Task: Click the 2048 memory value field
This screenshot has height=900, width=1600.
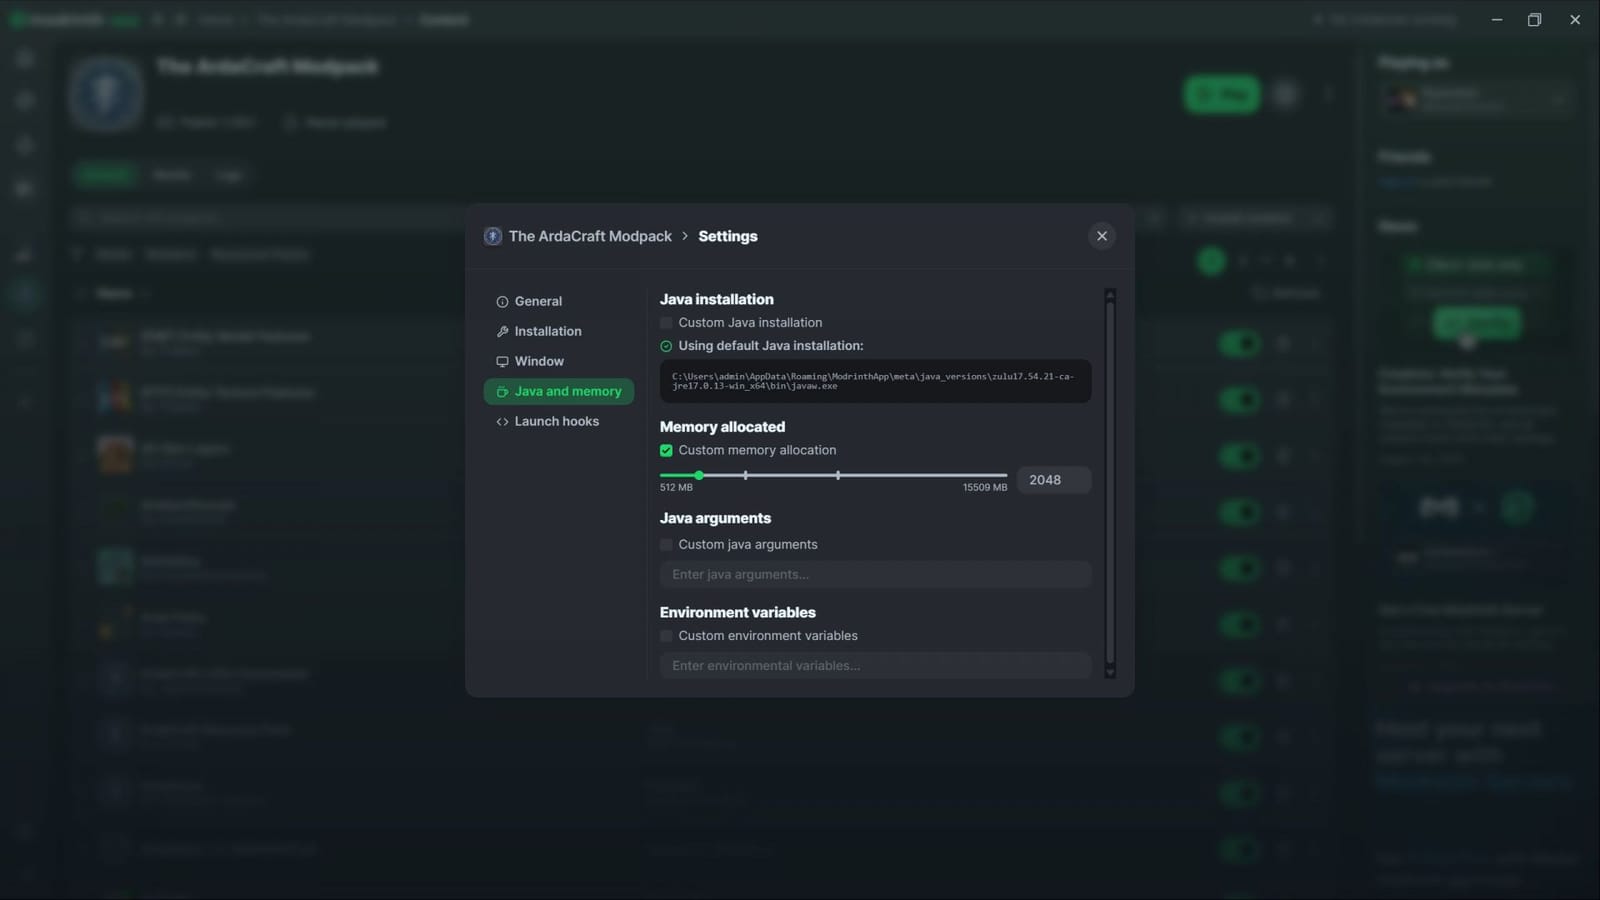Action: (1053, 480)
